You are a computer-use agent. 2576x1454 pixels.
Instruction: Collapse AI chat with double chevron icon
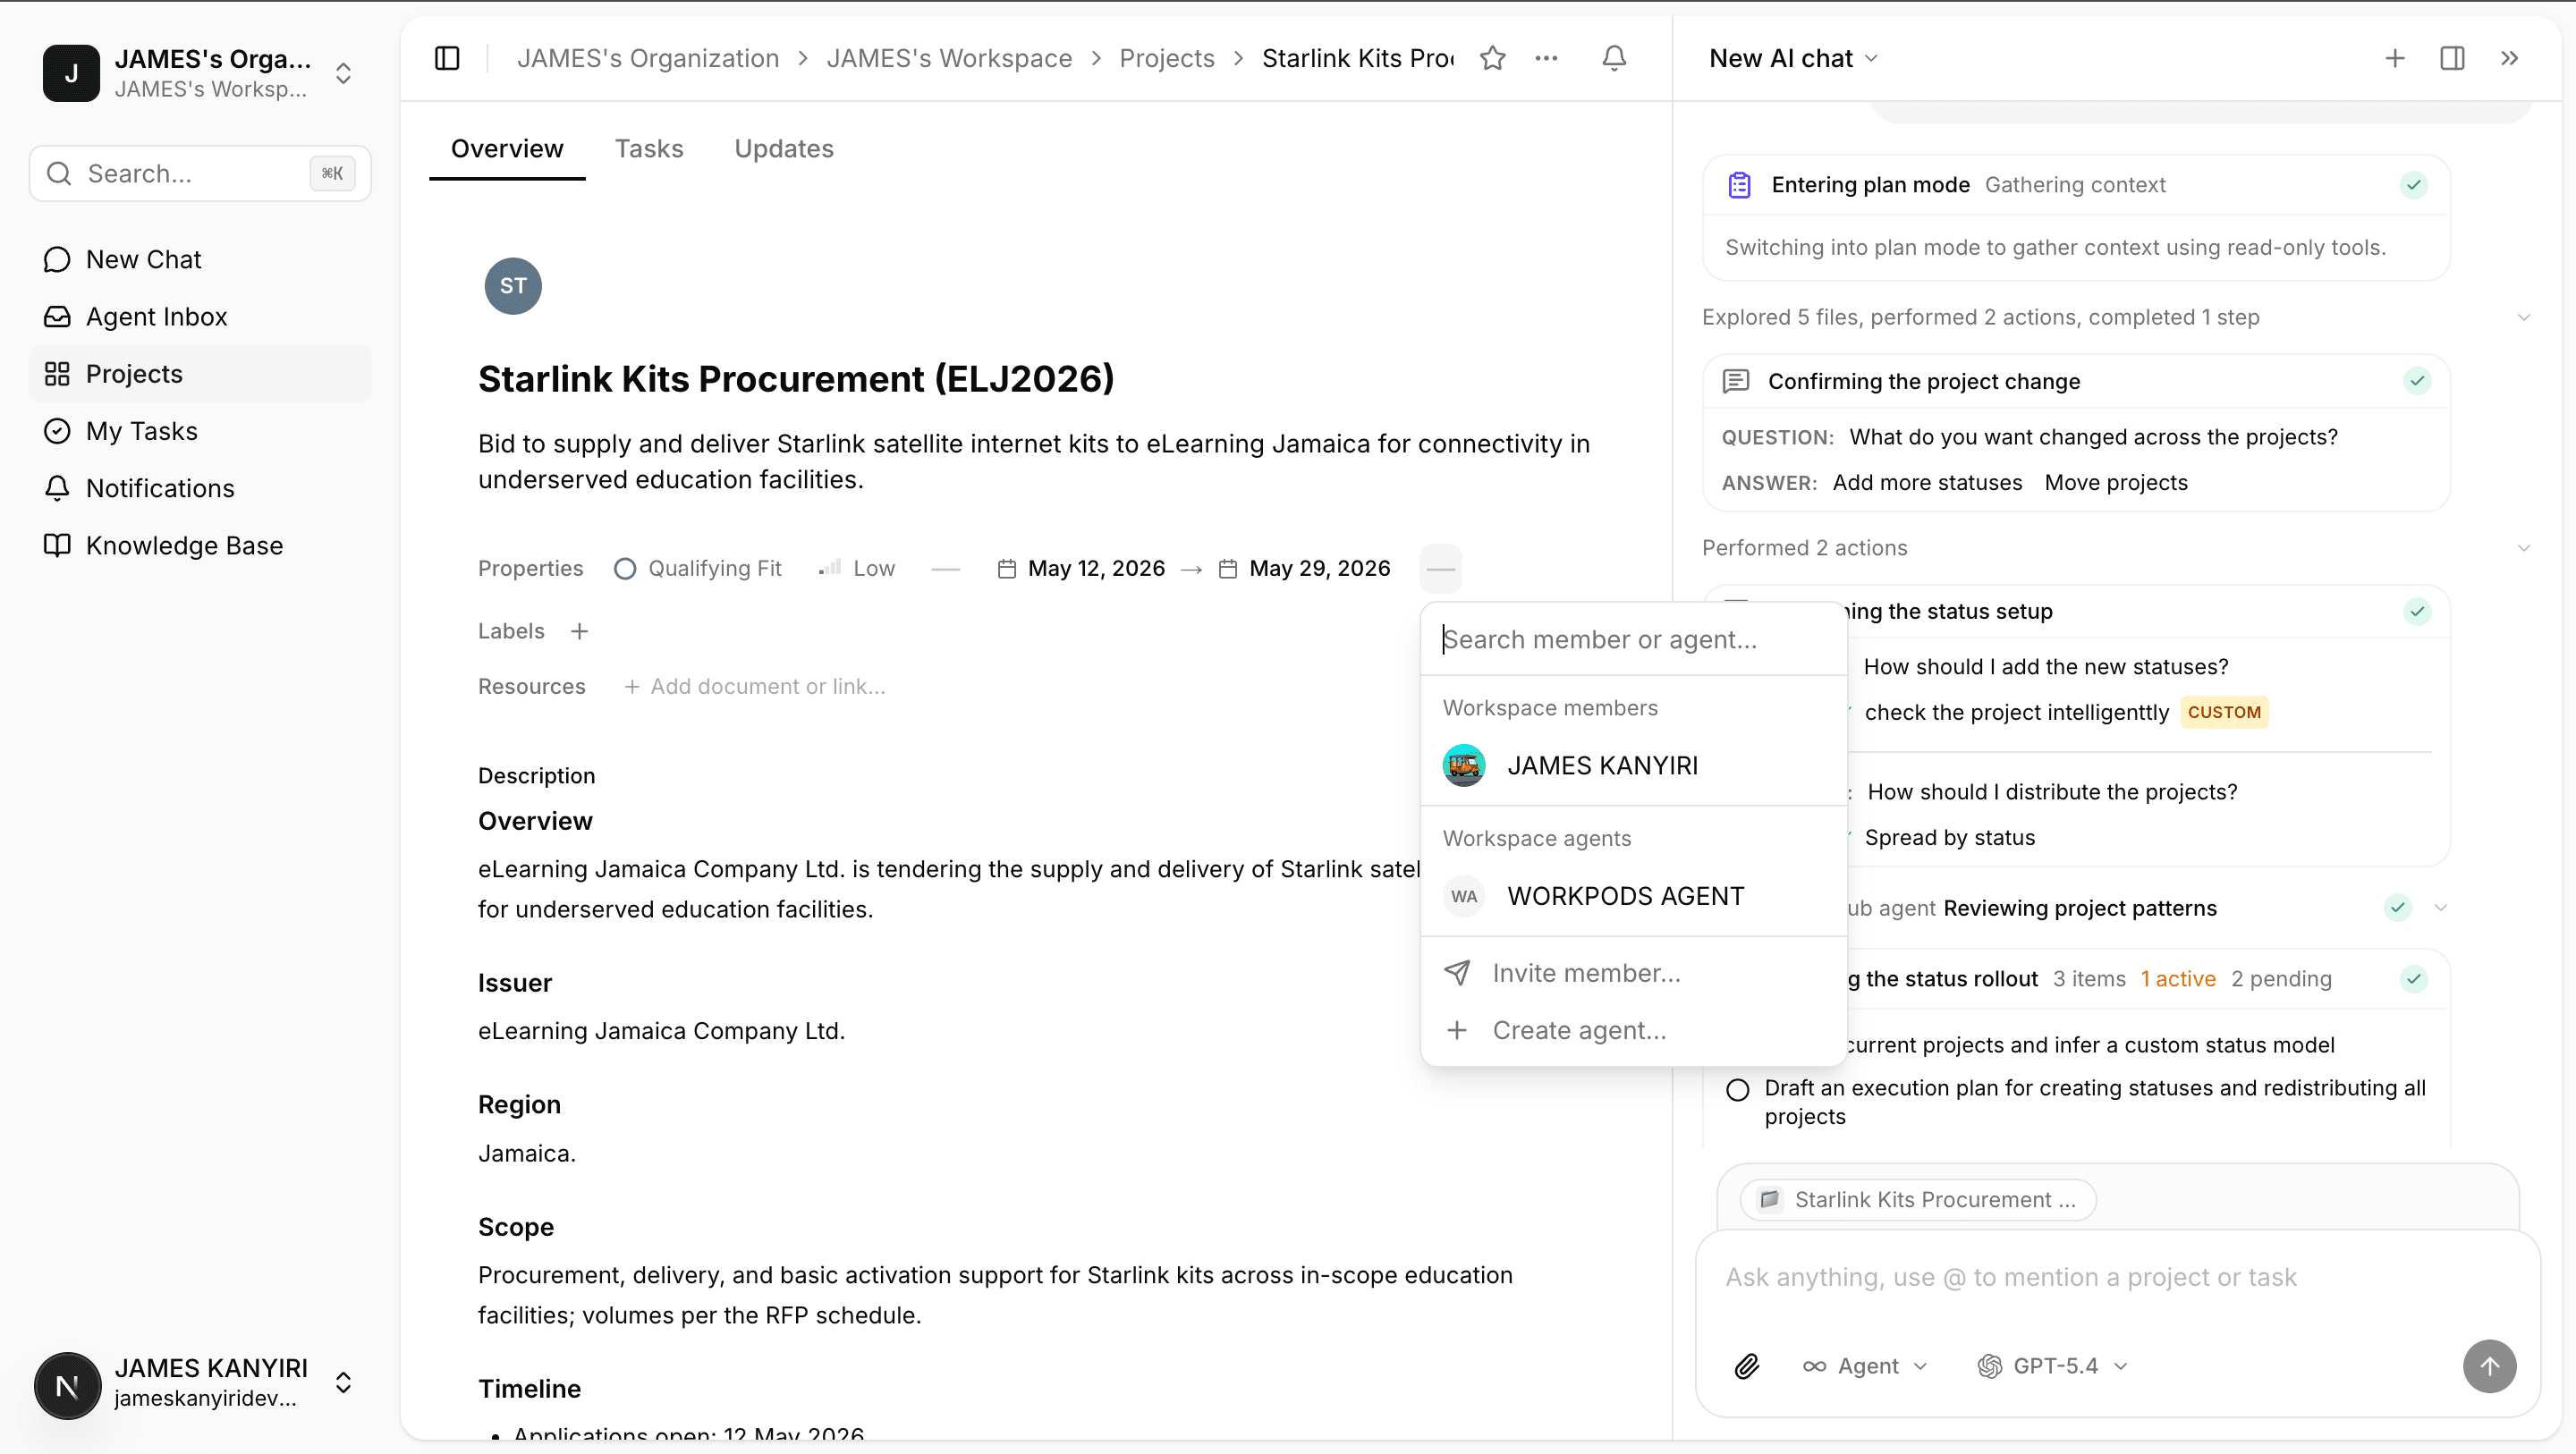click(2509, 58)
